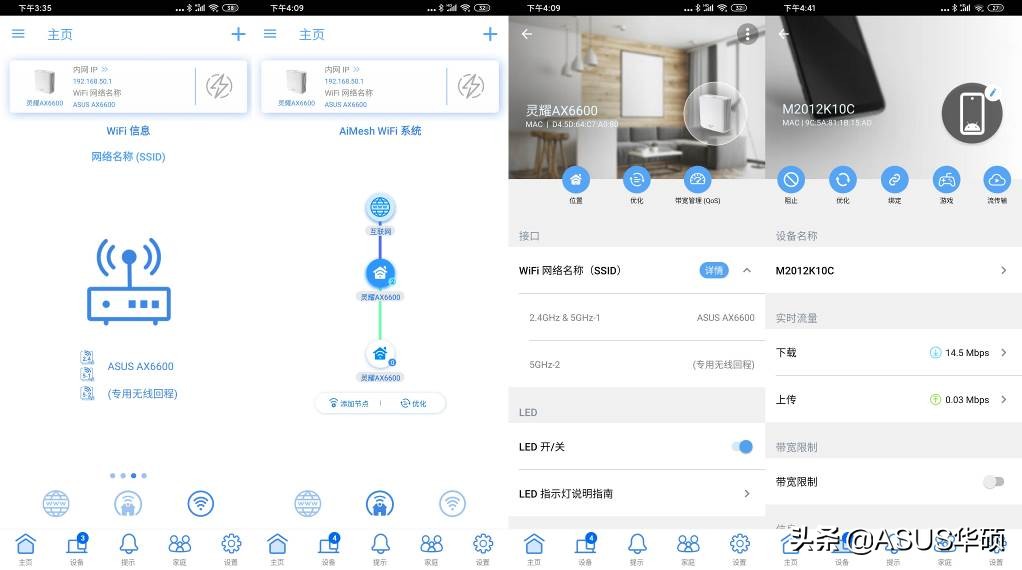The image size is (1022, 570).
Task: Tap lightning icon on AiMesh screen card
Action: [471, 86]
